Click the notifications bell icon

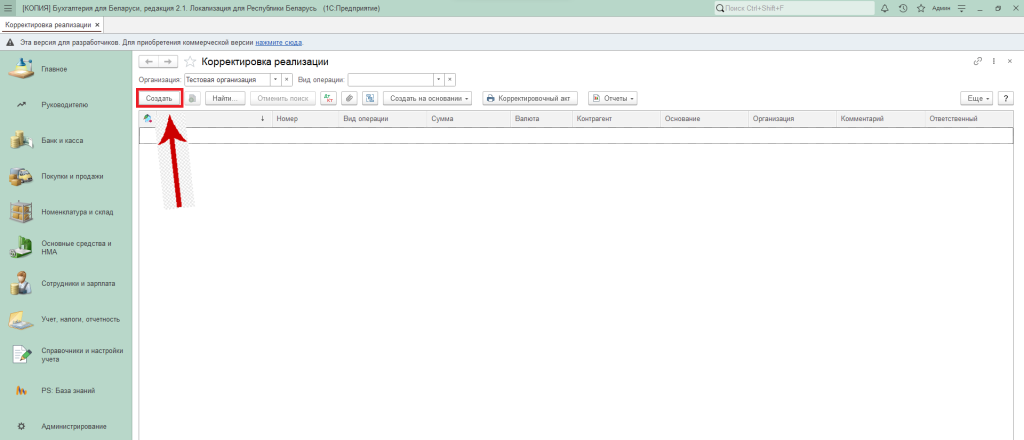[x=884, y=8]
